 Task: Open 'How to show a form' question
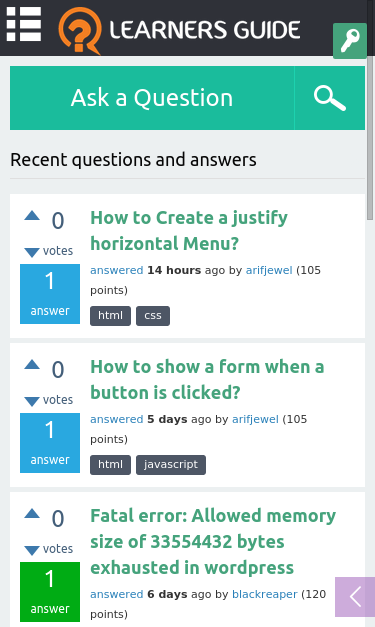207,379
